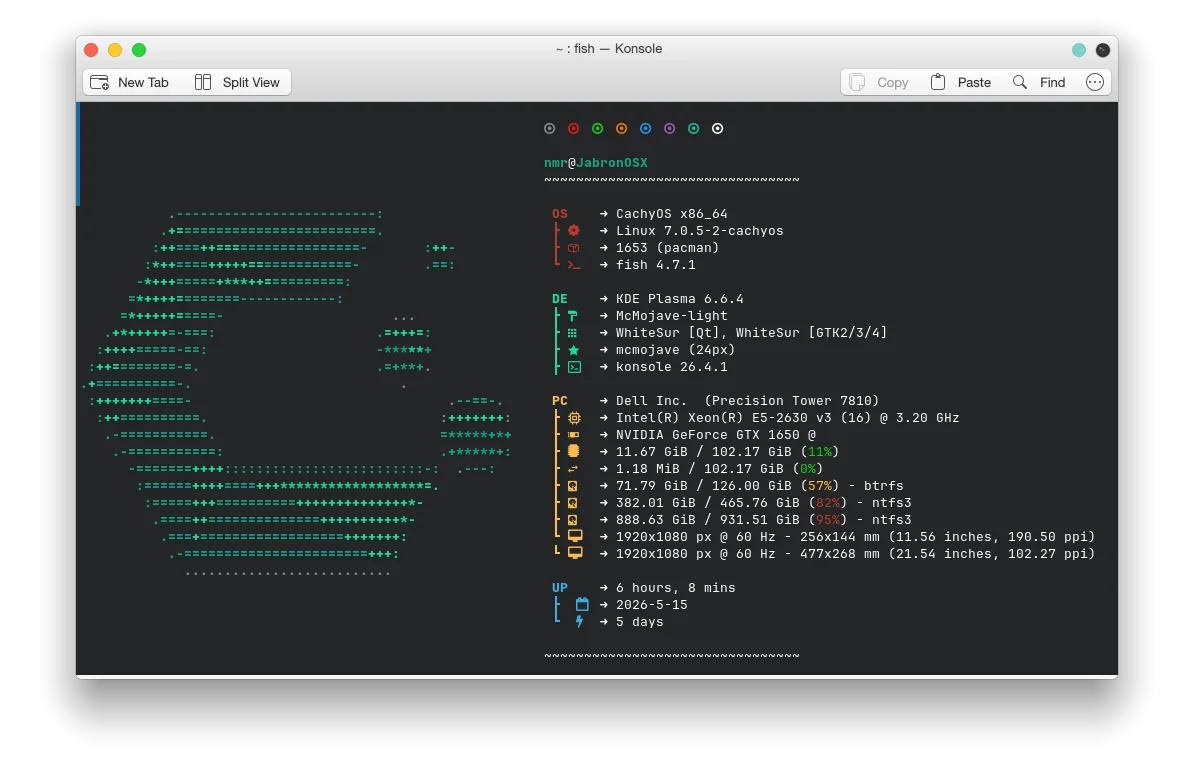Click the nmr@JabronOSX username text
Screen dimensions: 1194x765
tap(595, 163)
